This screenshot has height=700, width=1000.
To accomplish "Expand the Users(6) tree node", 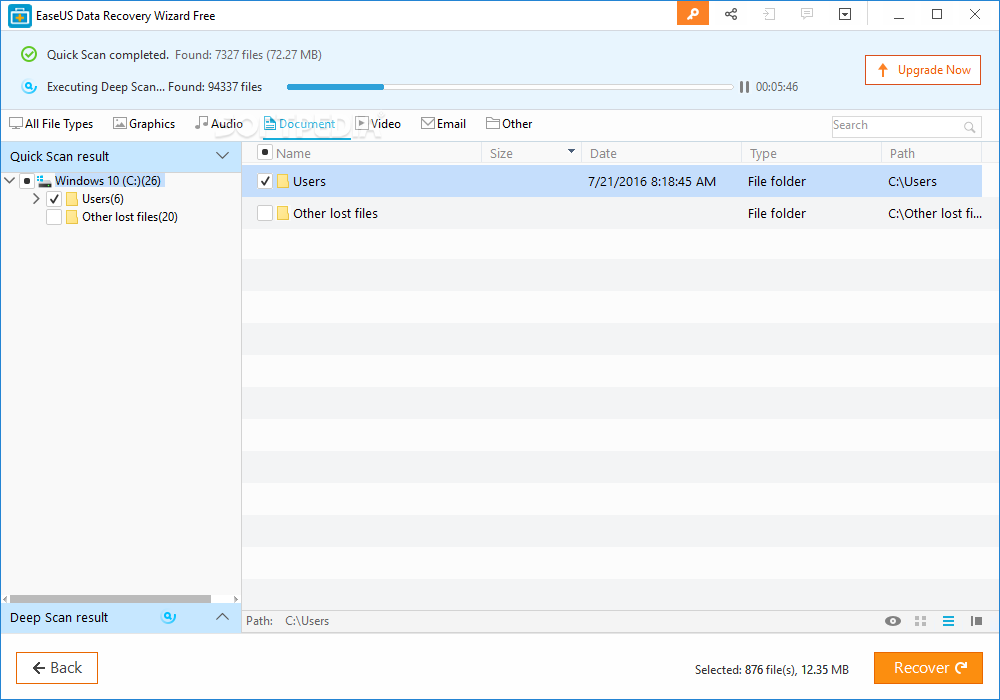I will 36,199.
